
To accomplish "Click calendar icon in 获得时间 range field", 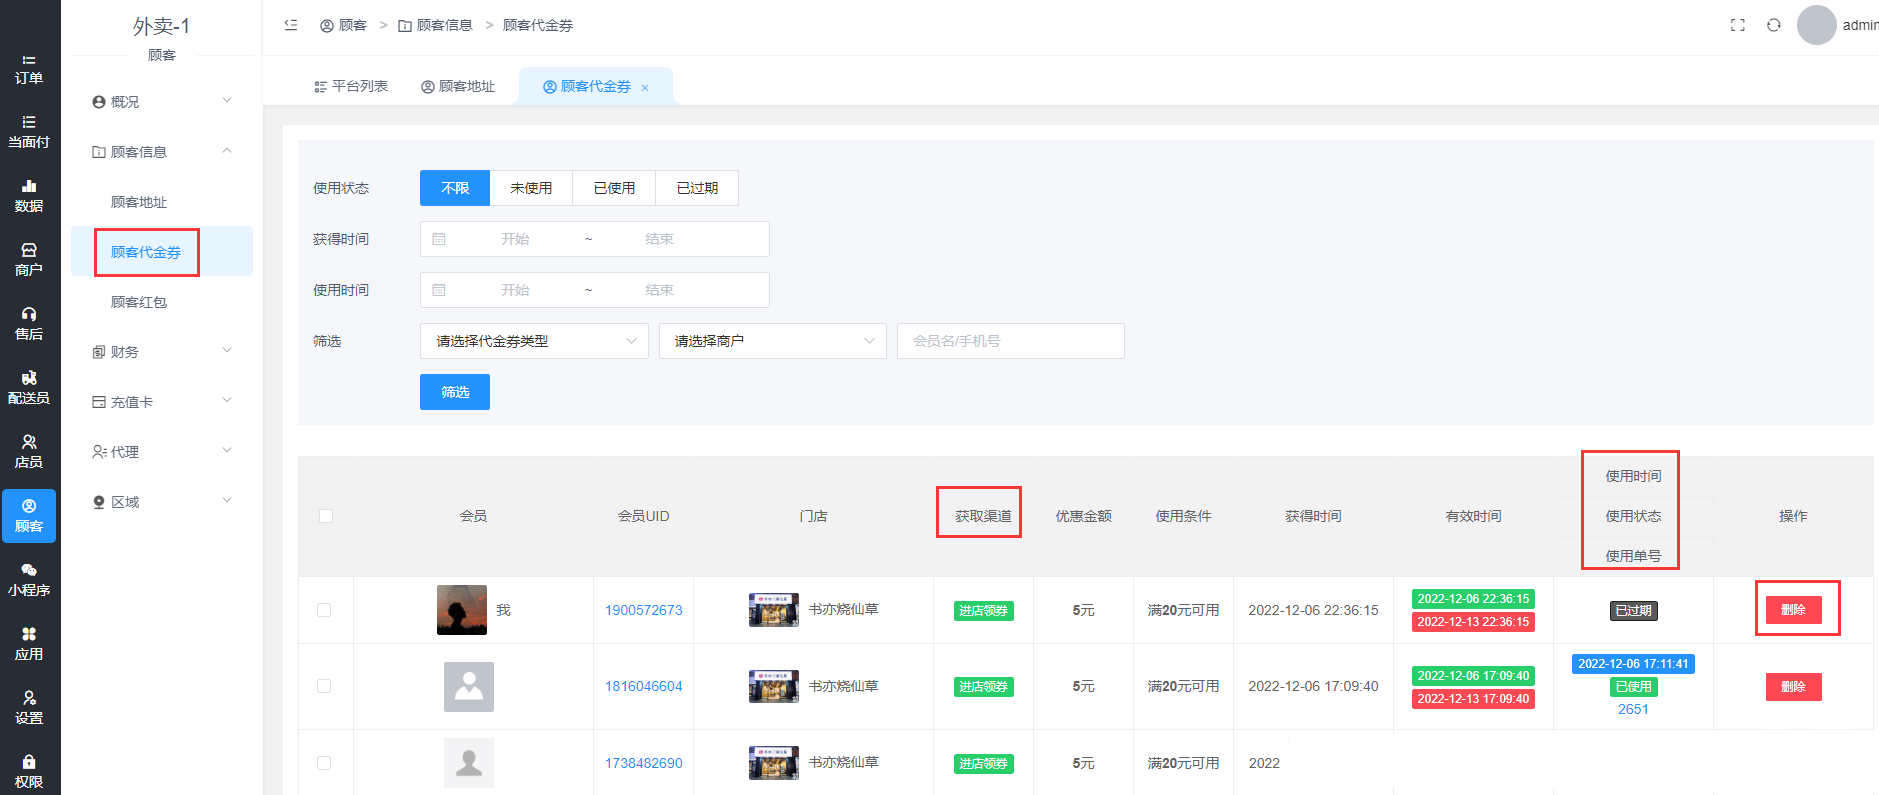I will (x=439, y=239).
